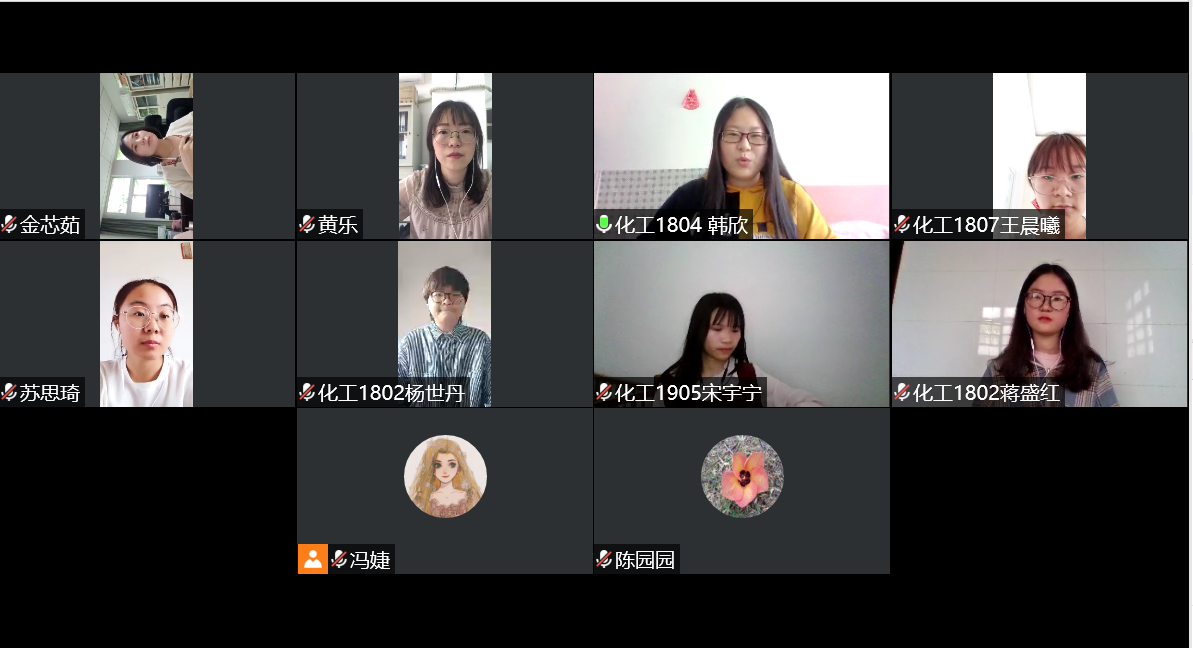Viewport: 1193px width, 648px height.
Task: Click muted mic icon beside 化工1905宋宇宁
Action: tap(604, 392)
